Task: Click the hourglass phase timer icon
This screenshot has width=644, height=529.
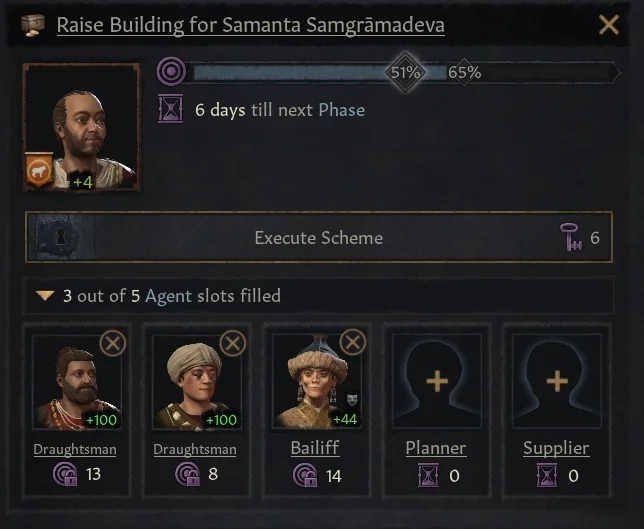Action: (170, 109)
